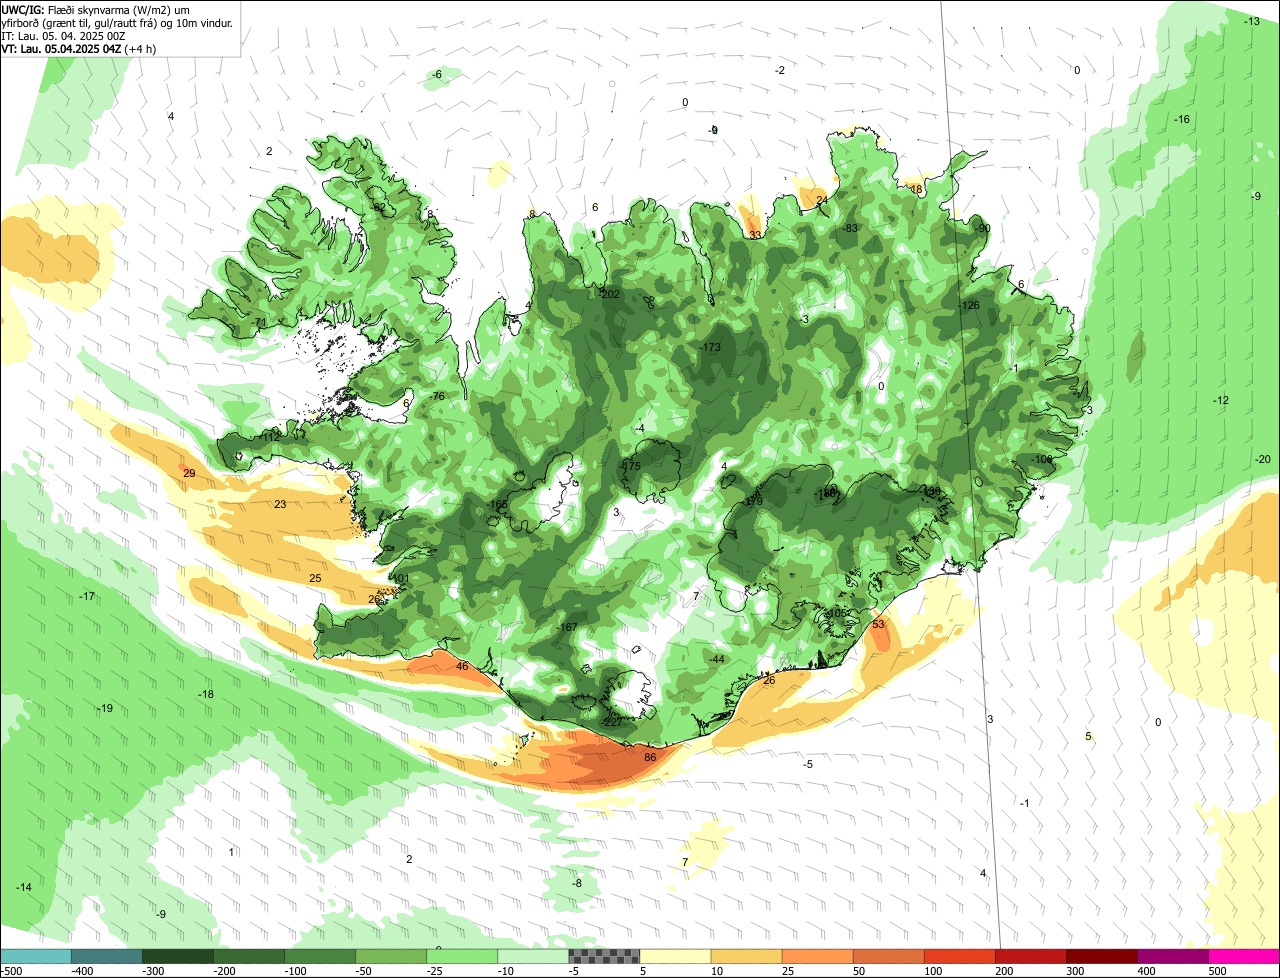1280x978 pixels.
Task: Click the legend swatch between 100 and 200
Action: click(x=959, y=956)
